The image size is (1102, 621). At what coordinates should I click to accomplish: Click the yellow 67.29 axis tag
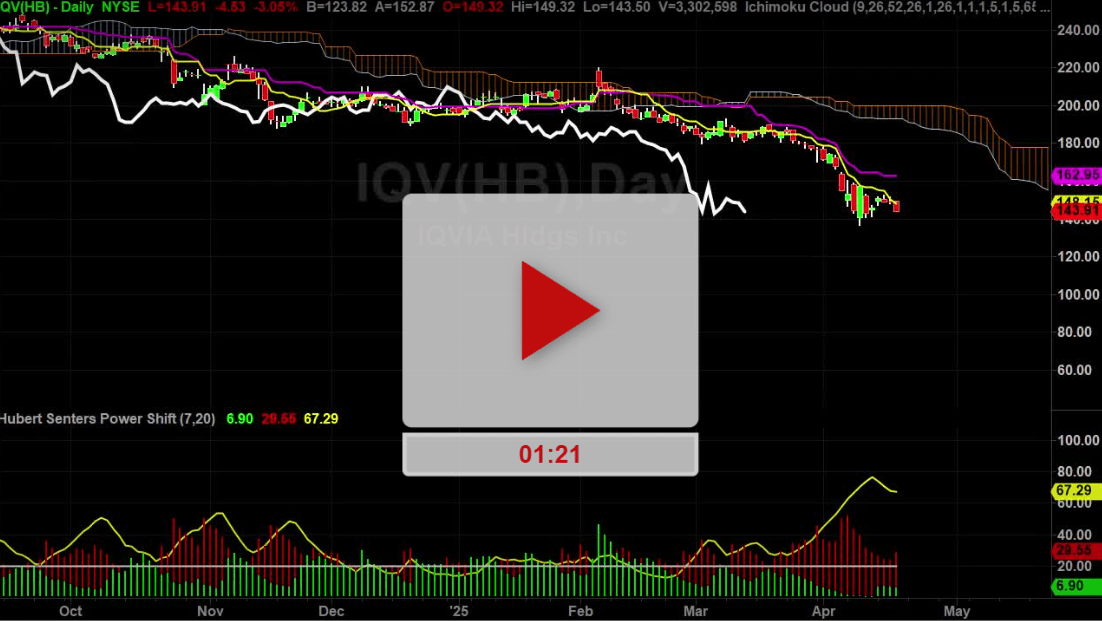pyautogui.click(x=1076, y=490)
